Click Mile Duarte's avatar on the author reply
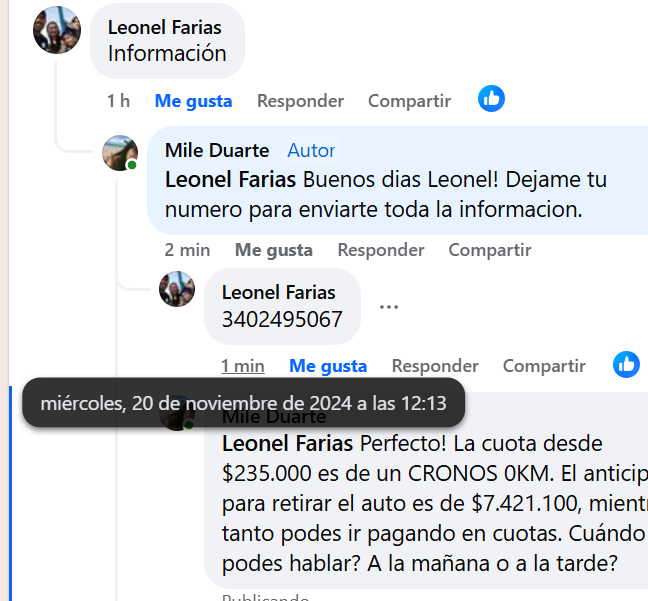Screen dimensions: 648x601 [x=121, y=153]
